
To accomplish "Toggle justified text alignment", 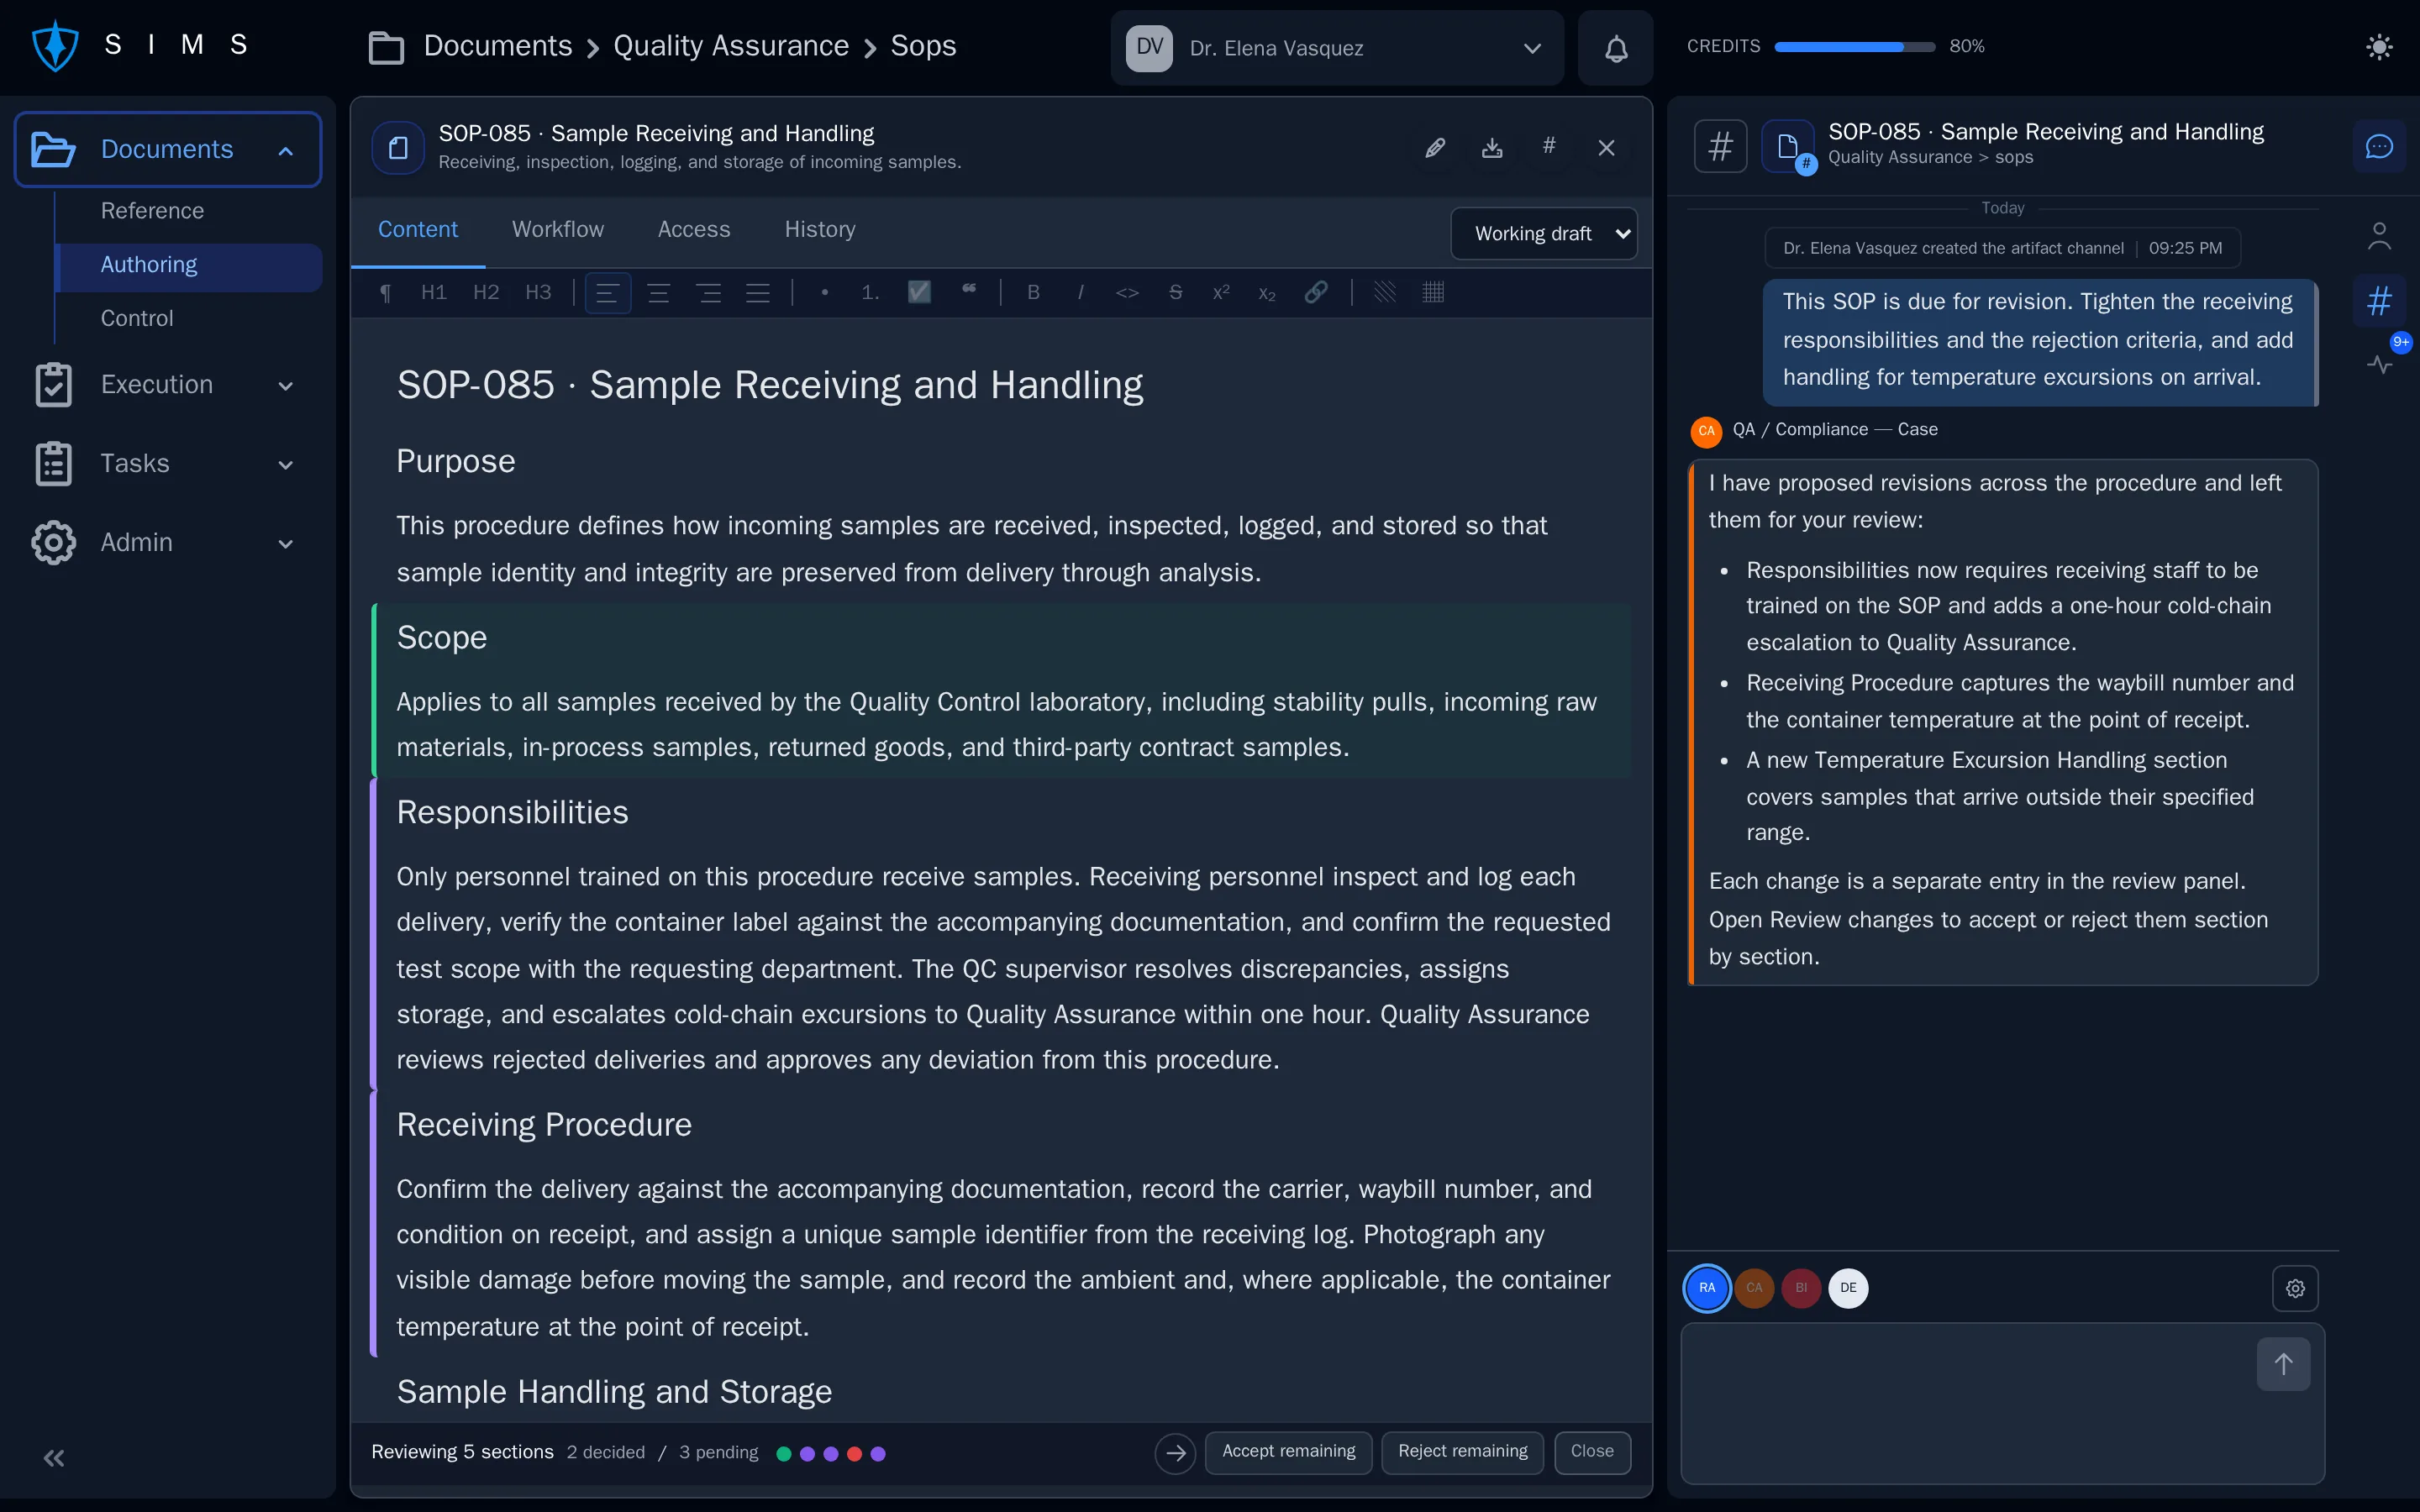I will (758, 292).
